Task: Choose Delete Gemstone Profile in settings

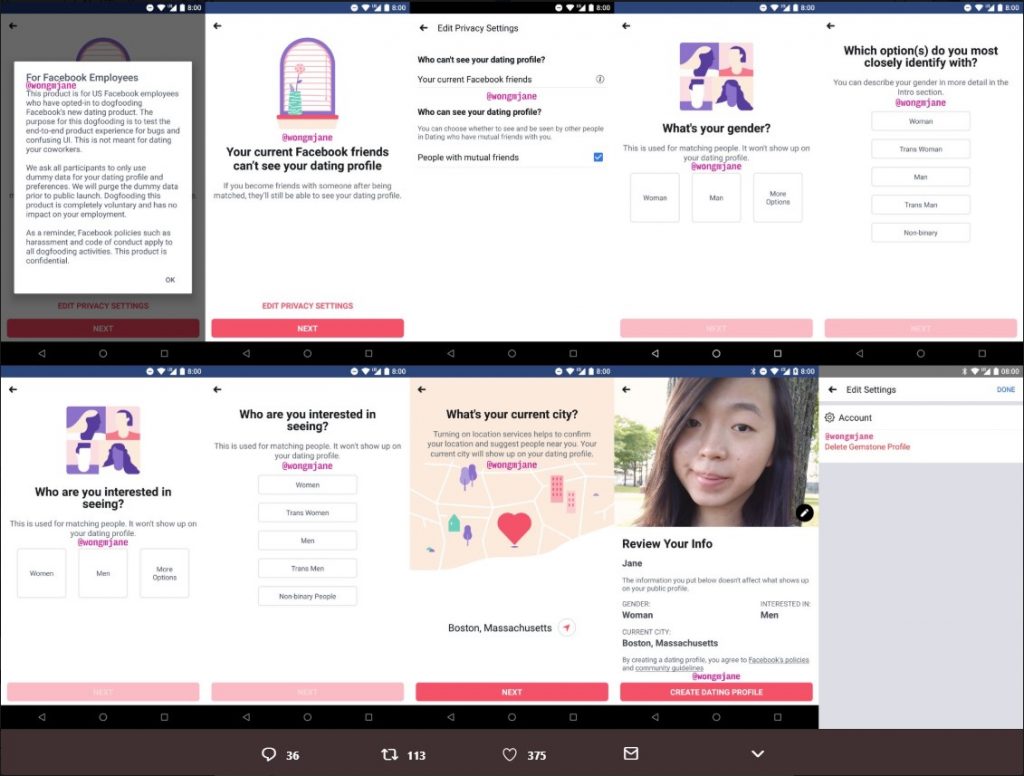Action: coord(868,447)
